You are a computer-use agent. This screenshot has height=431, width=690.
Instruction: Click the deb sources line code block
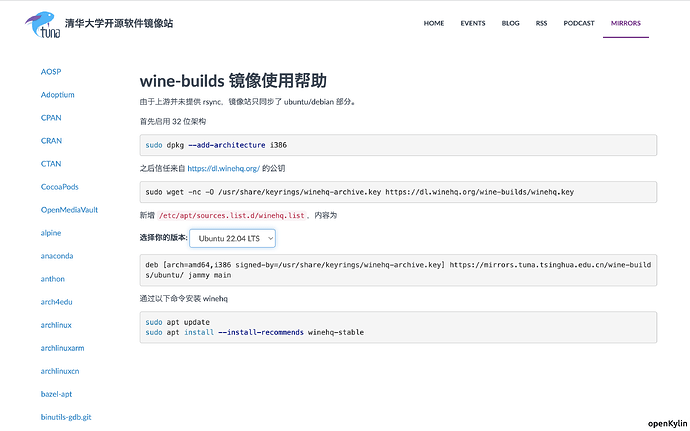click(x=398, y=270)
